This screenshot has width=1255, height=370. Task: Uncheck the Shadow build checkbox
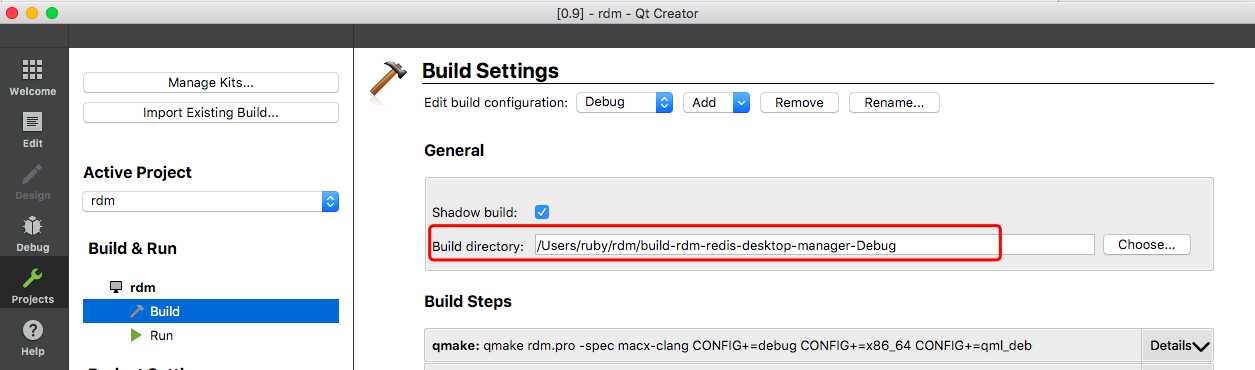click(x=542, y=212)
